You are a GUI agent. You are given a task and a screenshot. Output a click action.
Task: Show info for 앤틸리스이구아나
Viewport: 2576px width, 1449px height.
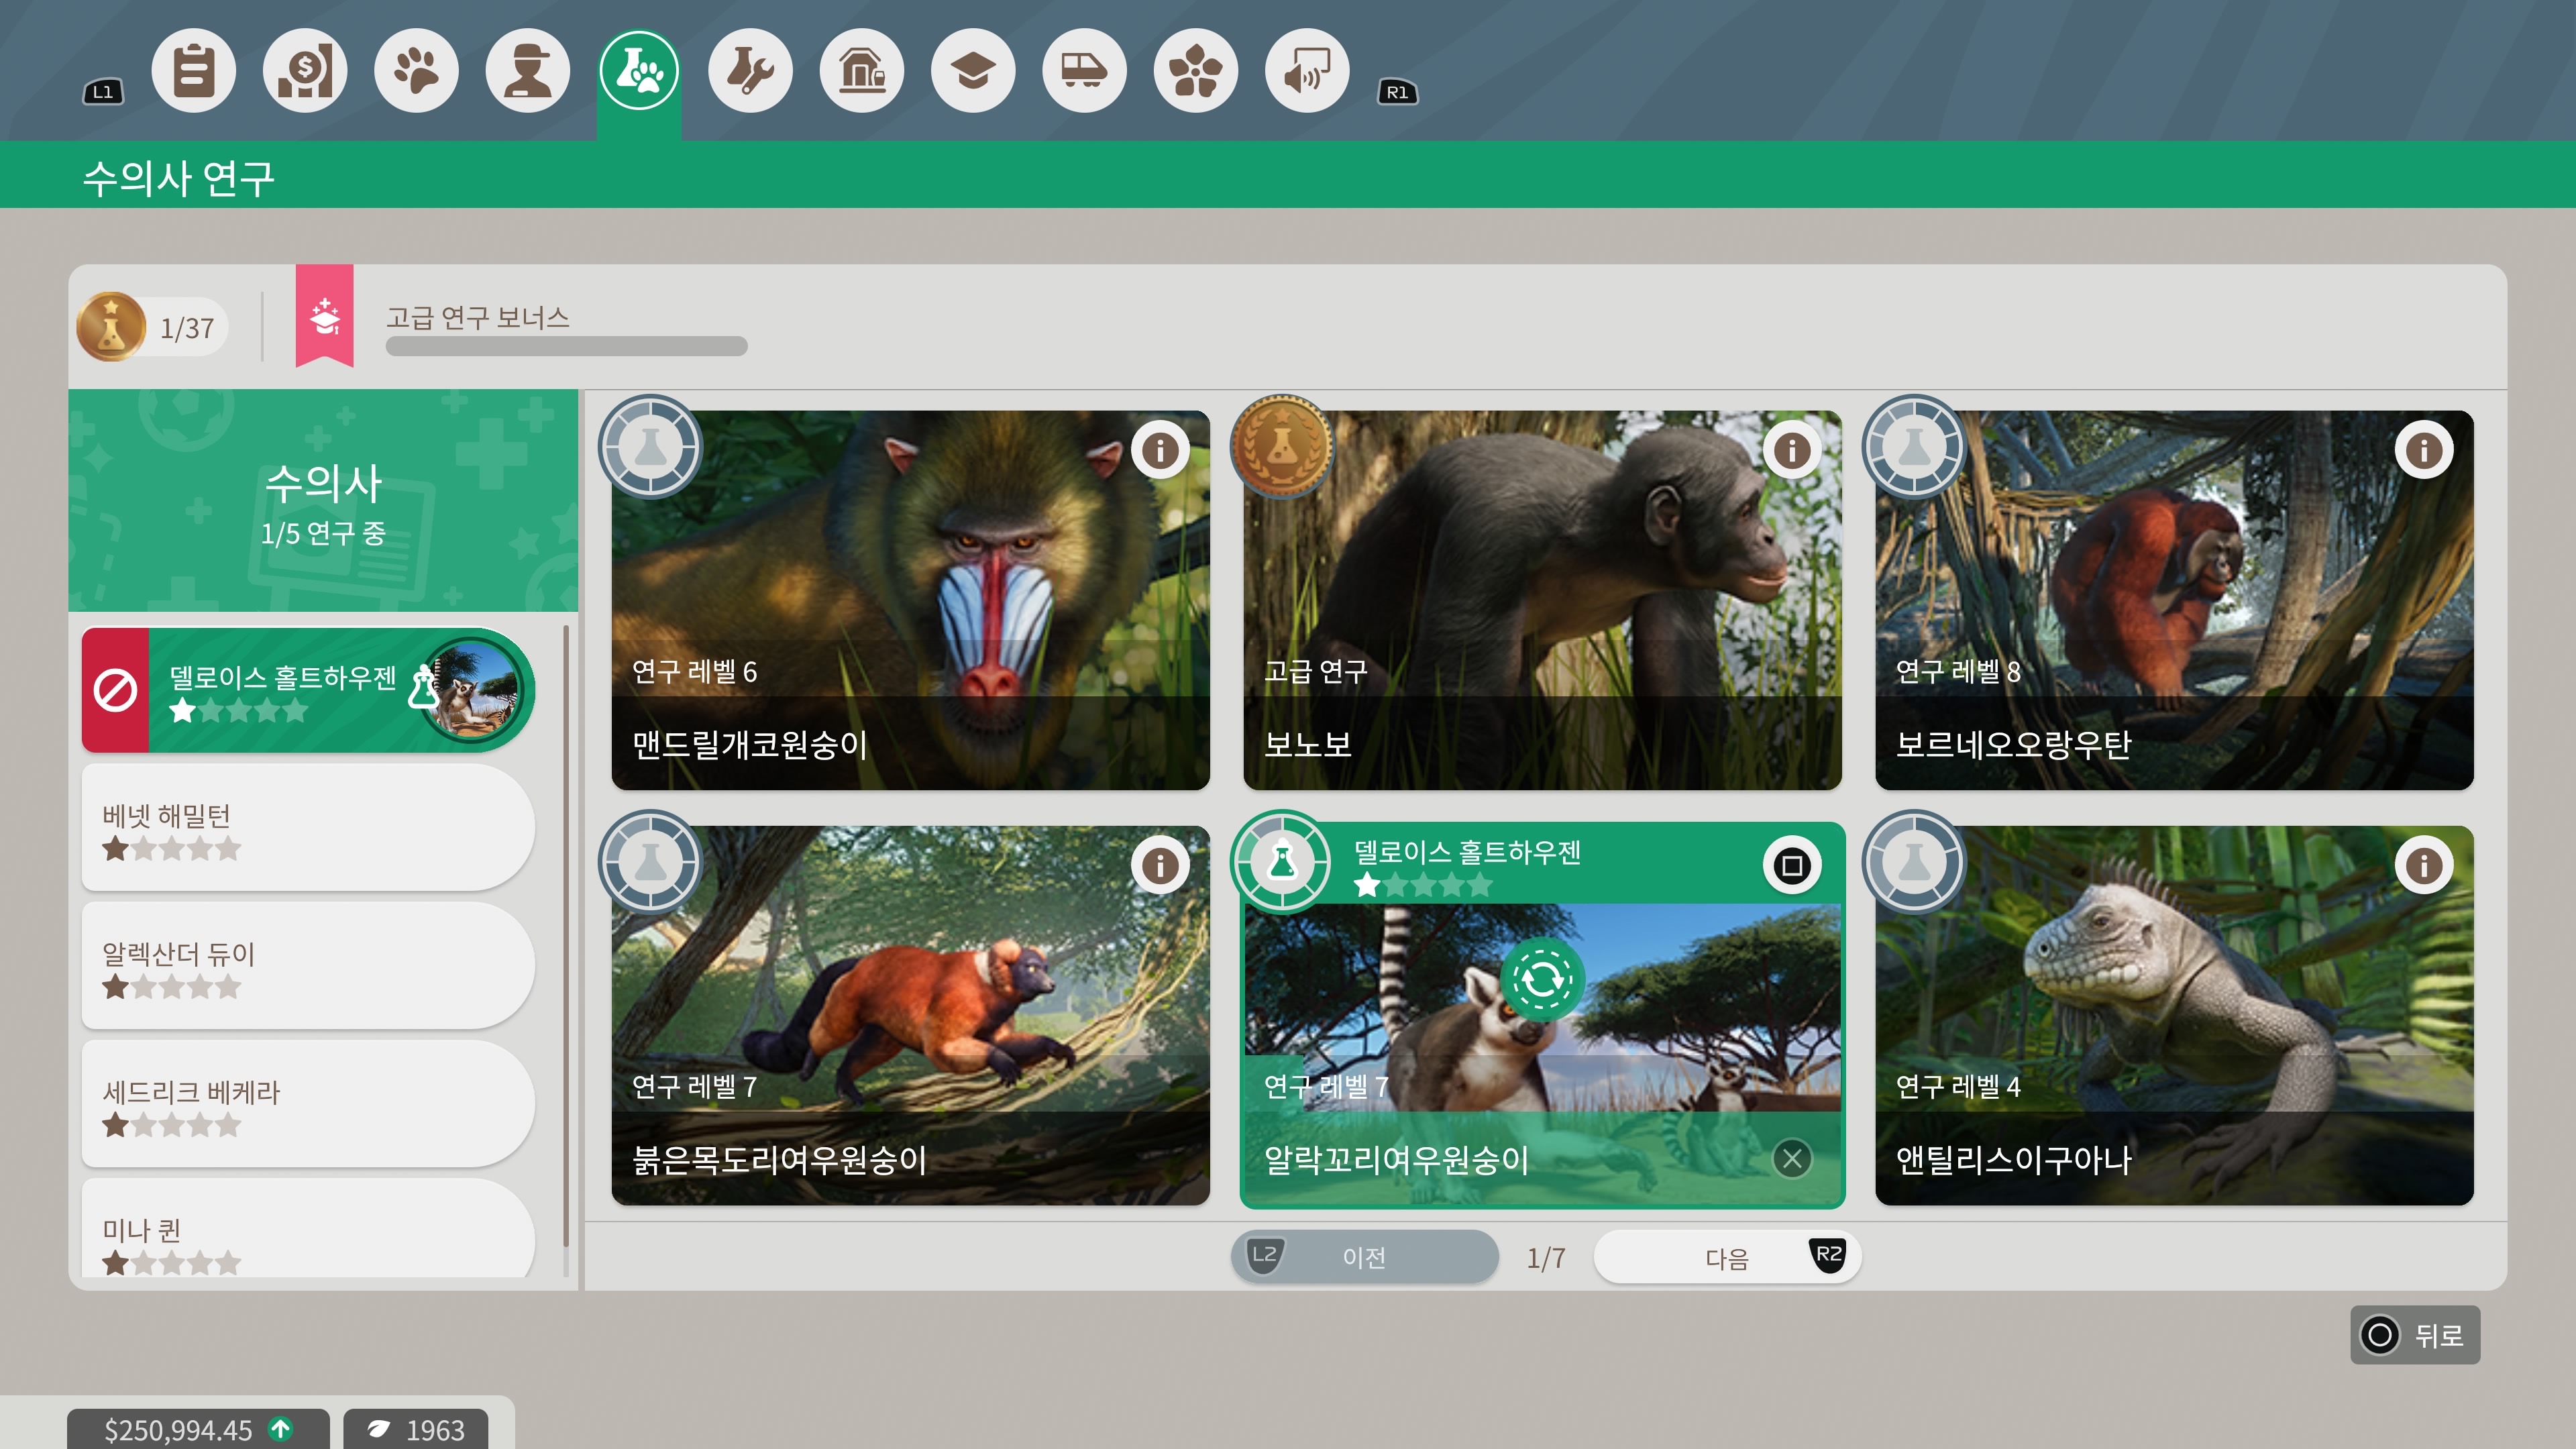pyautogui.click(x=2424, y=866)
